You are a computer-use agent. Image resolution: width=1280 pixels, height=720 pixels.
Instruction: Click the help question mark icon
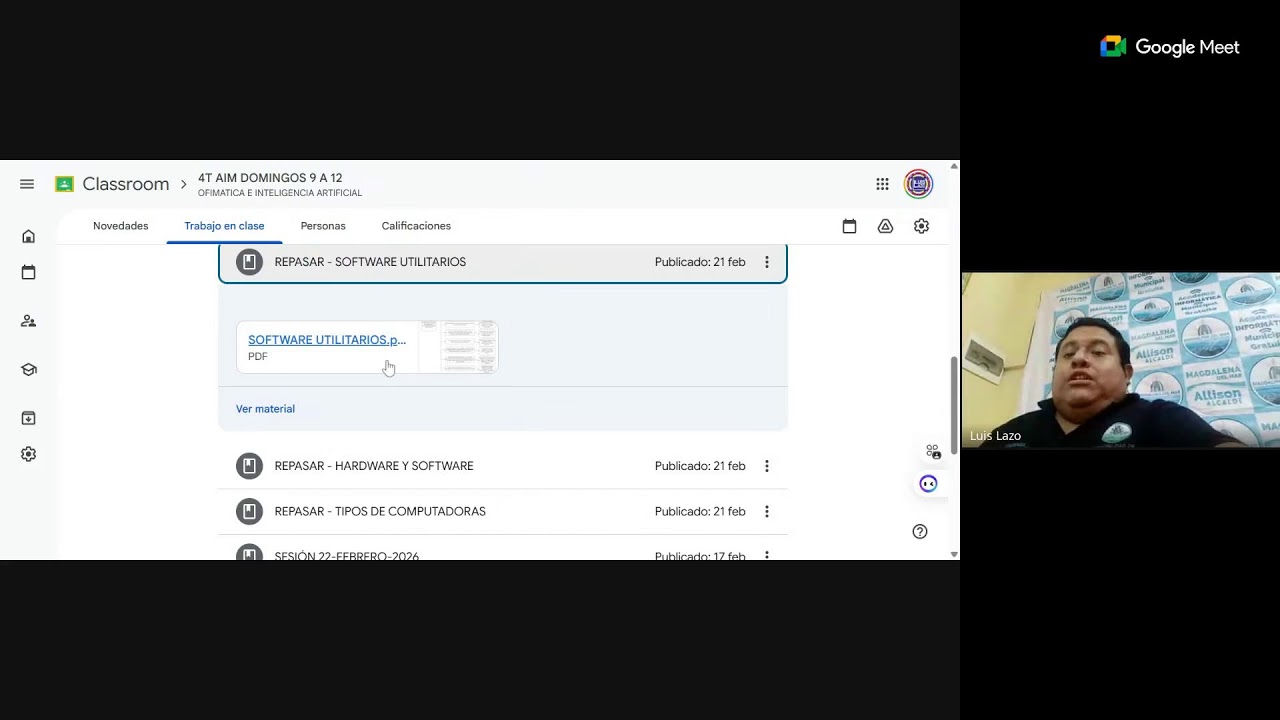[920, 531]
